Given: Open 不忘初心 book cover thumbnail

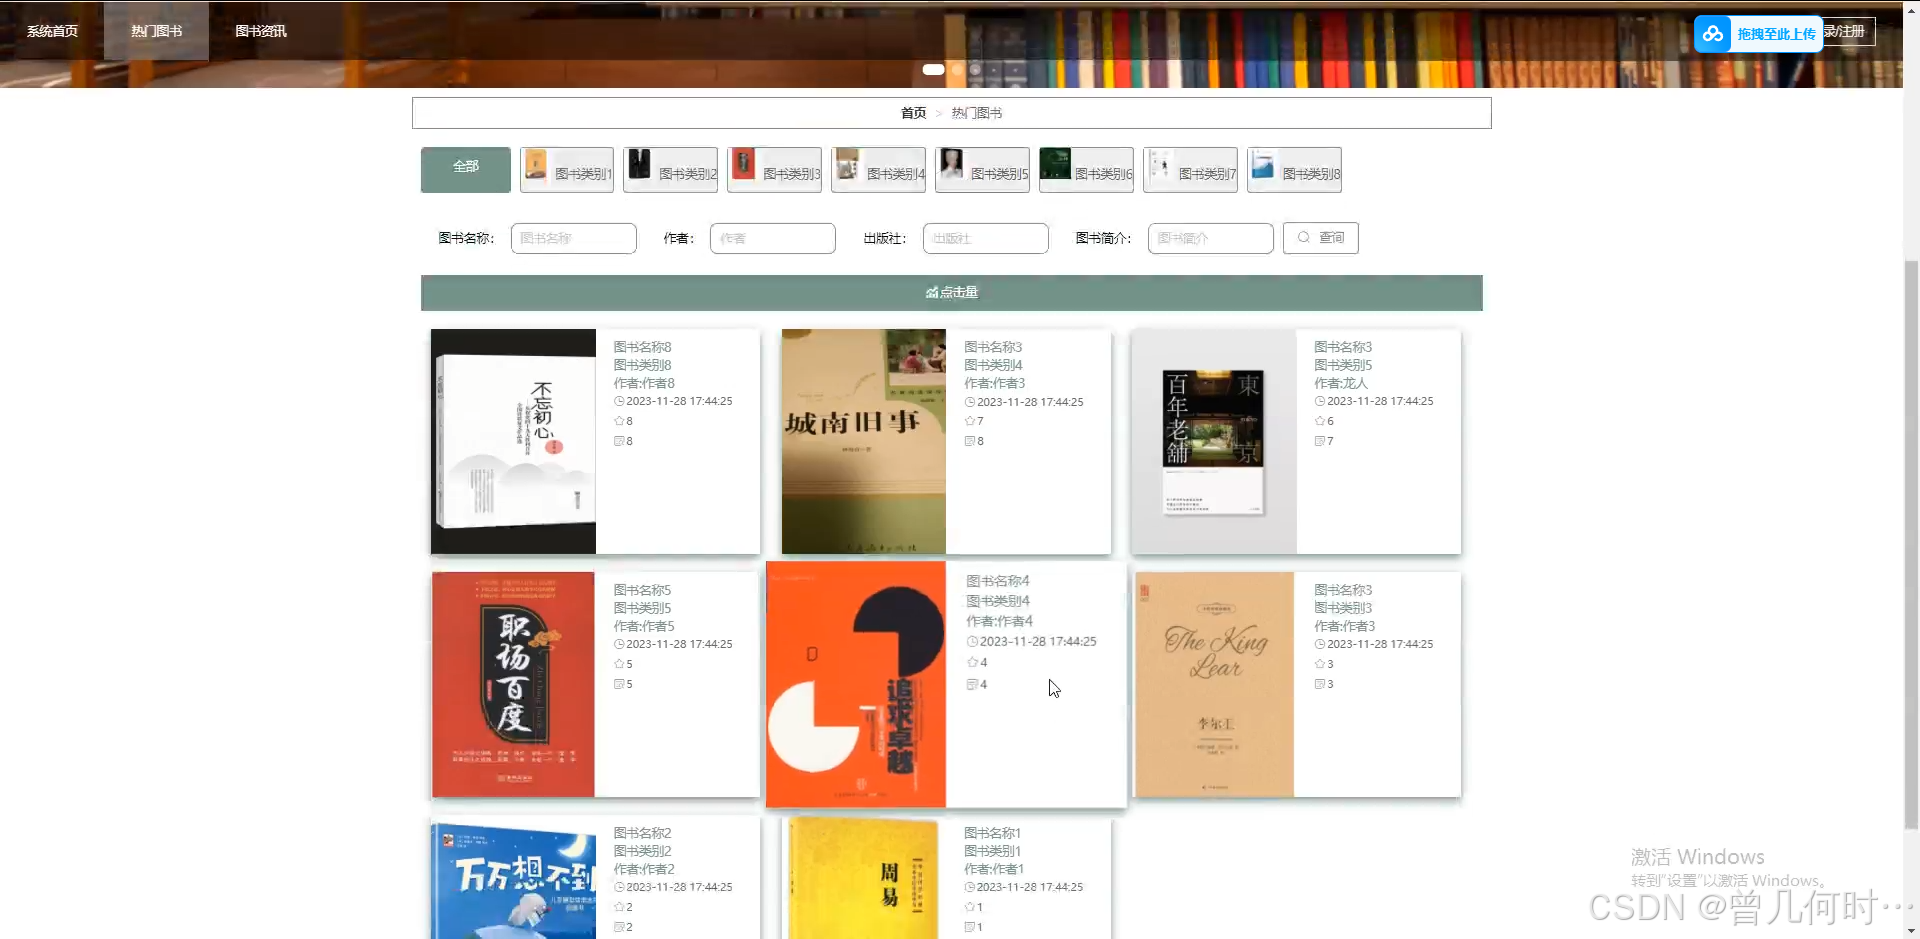Looking at the screenshot, I should click(x=514, y=442).
